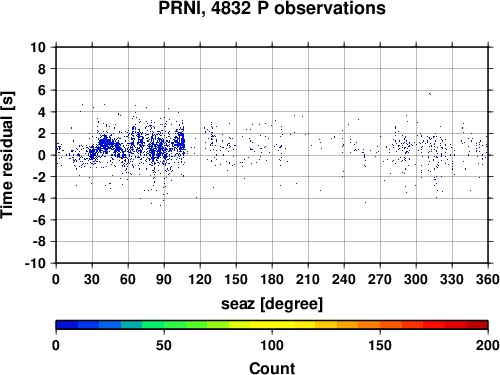Click the x-axis tick label 90
Screen dimensions: 500x375
[164, 279]
